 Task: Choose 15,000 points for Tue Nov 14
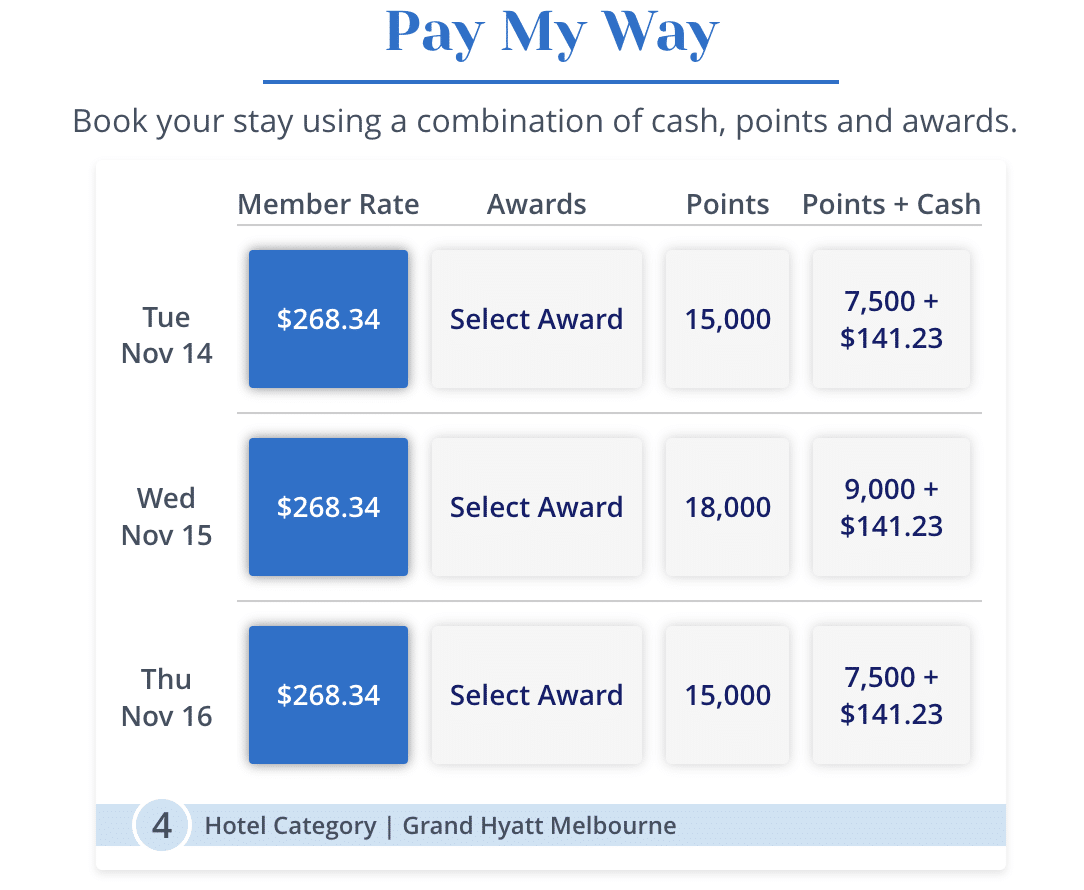click(x=727, y=319)
